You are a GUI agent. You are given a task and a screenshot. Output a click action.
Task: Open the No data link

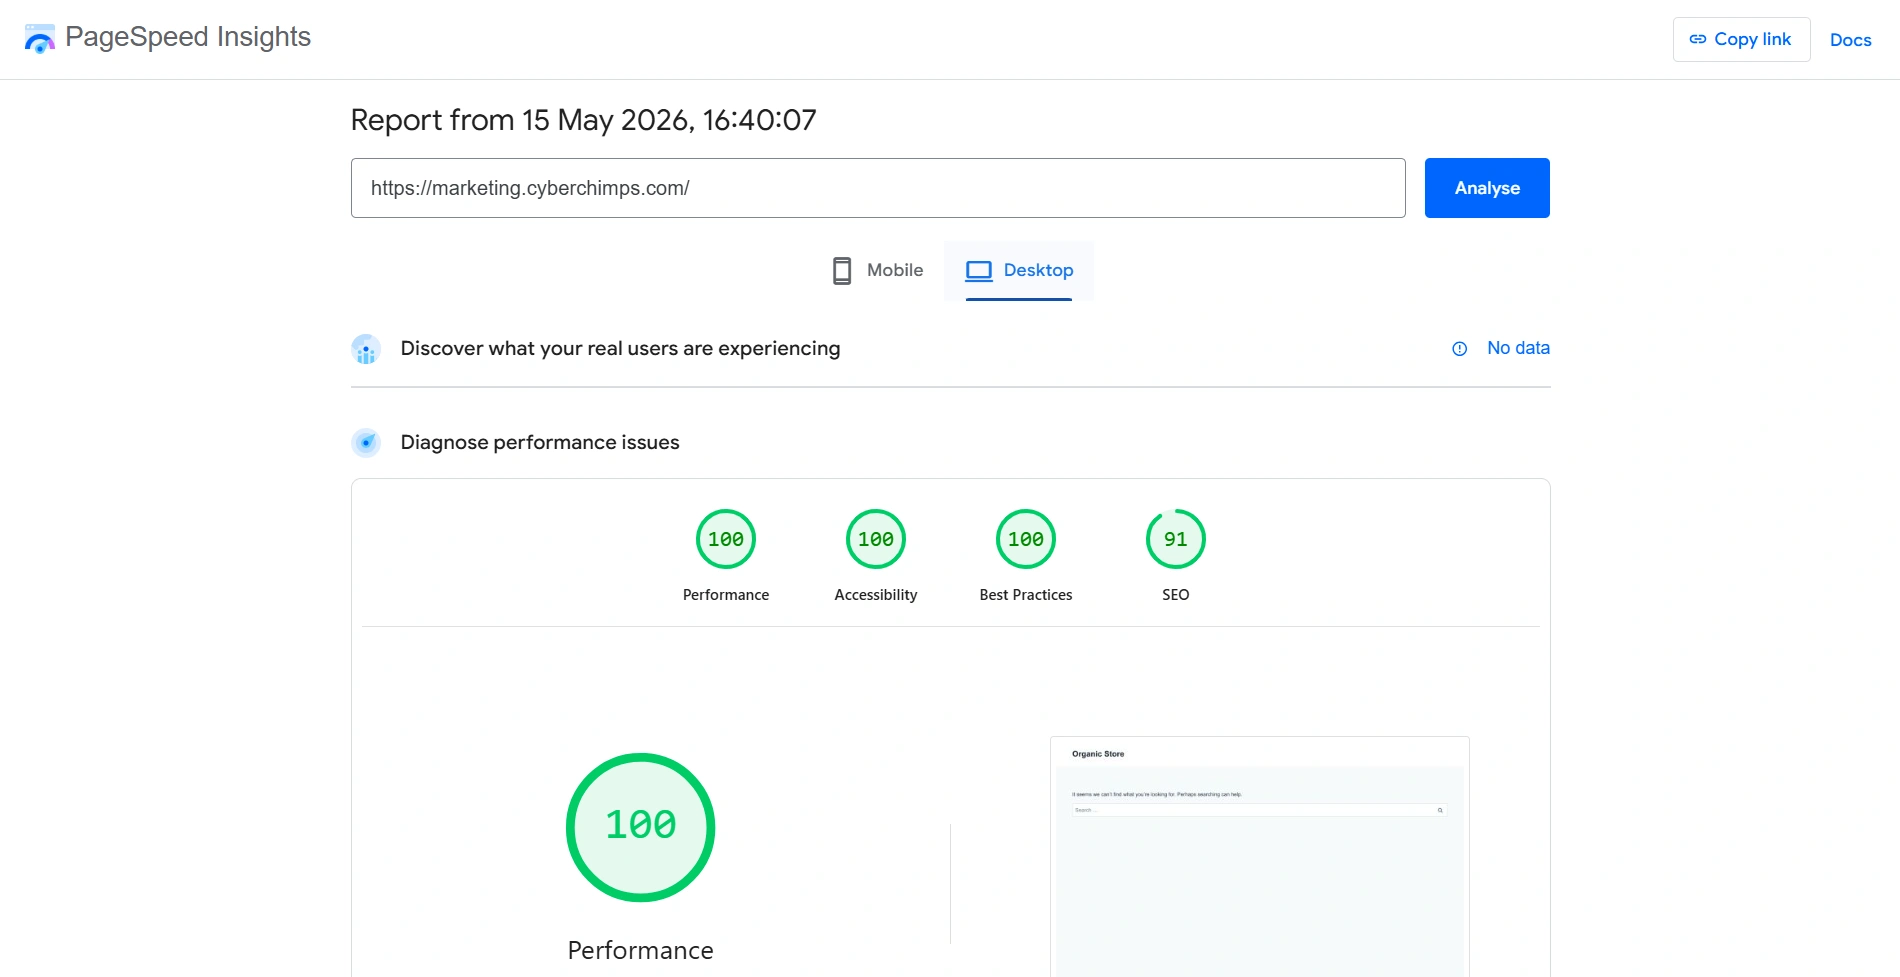coord(1518,348)
